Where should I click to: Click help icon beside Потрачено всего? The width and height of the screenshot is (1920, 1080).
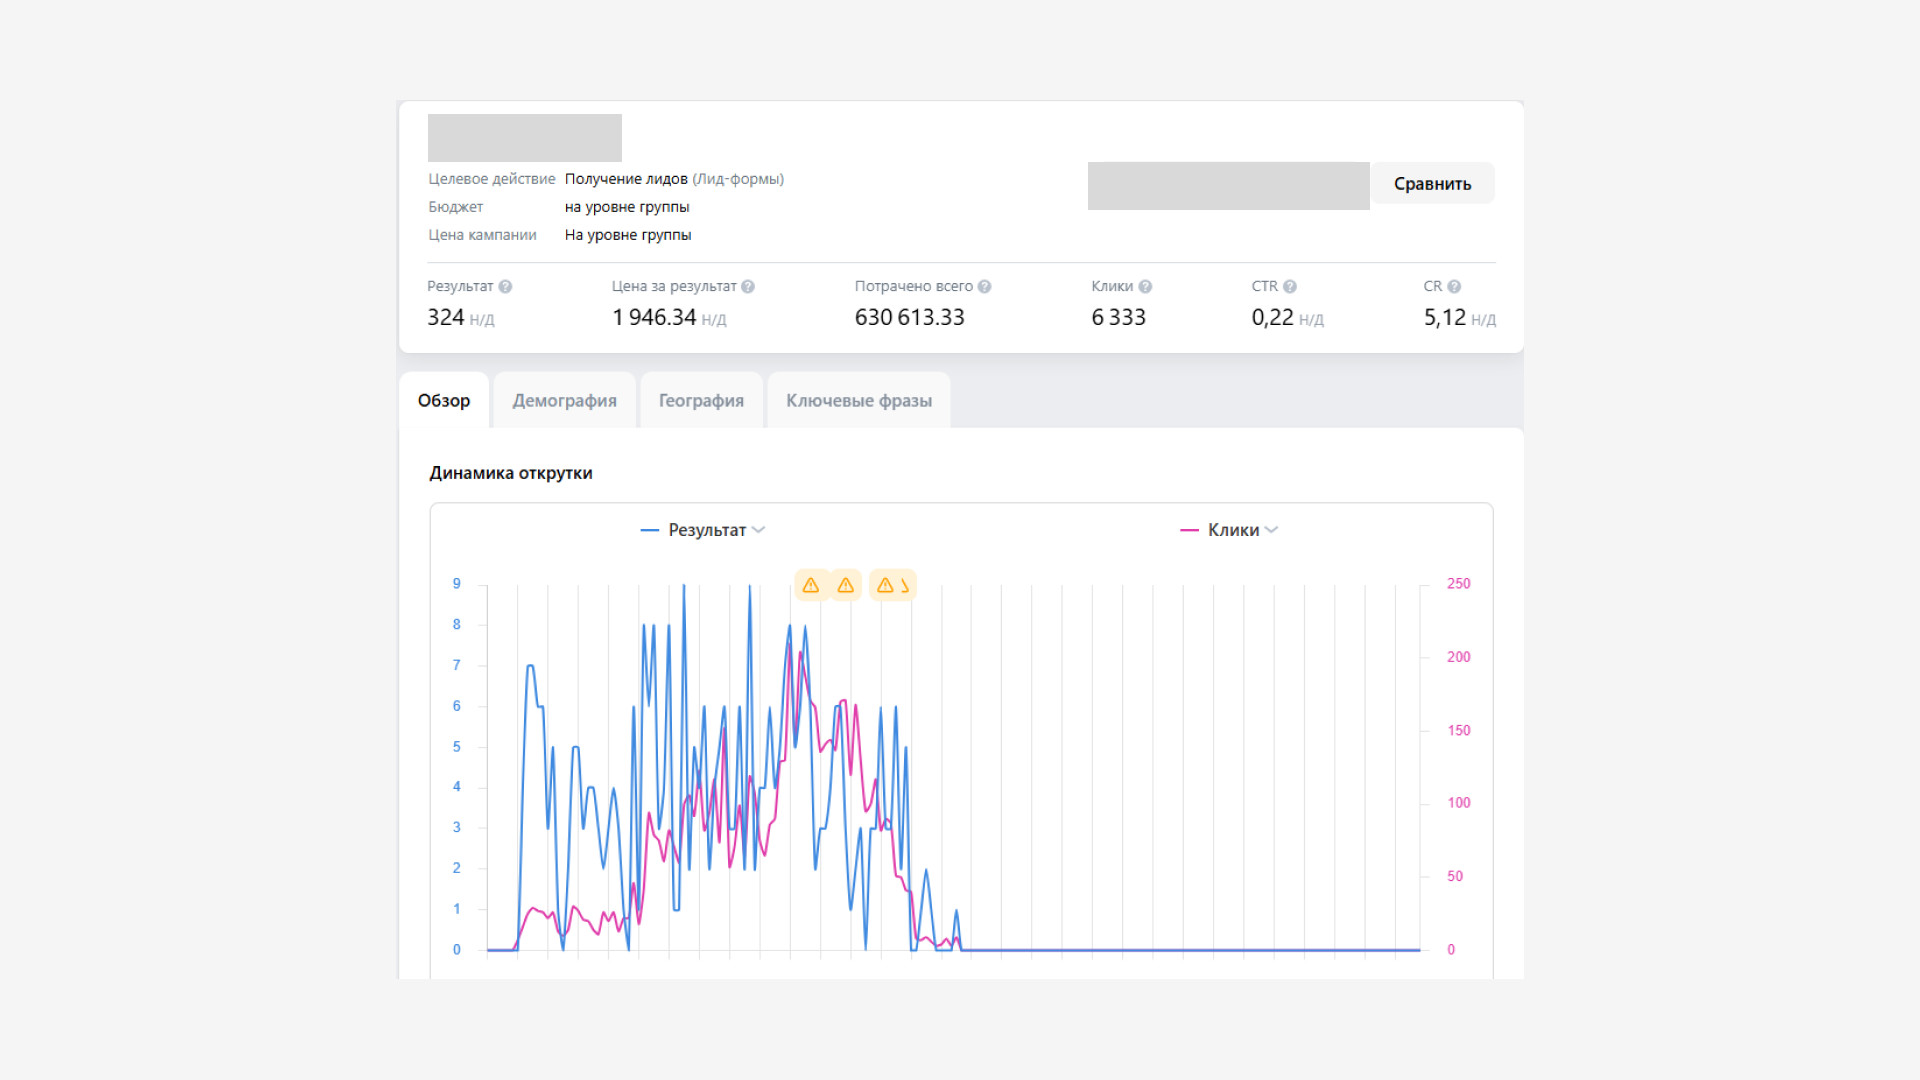pos(985,287)
